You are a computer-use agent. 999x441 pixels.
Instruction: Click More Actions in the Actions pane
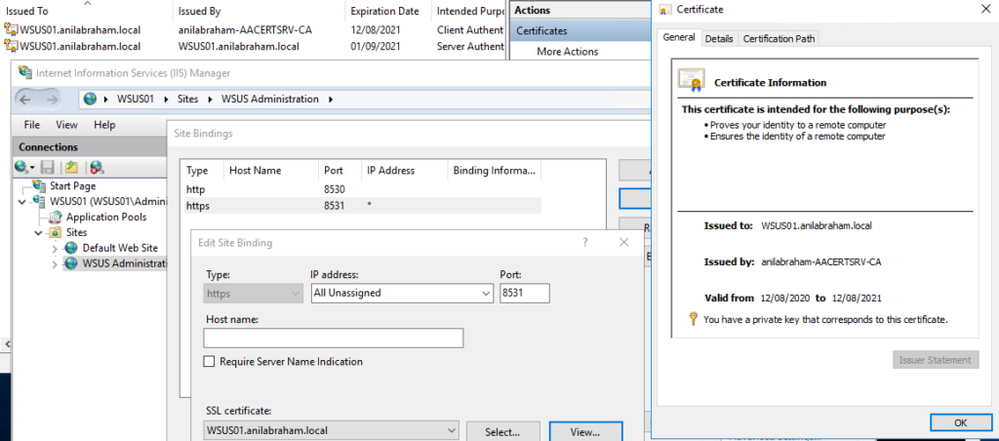click(567, 52)
